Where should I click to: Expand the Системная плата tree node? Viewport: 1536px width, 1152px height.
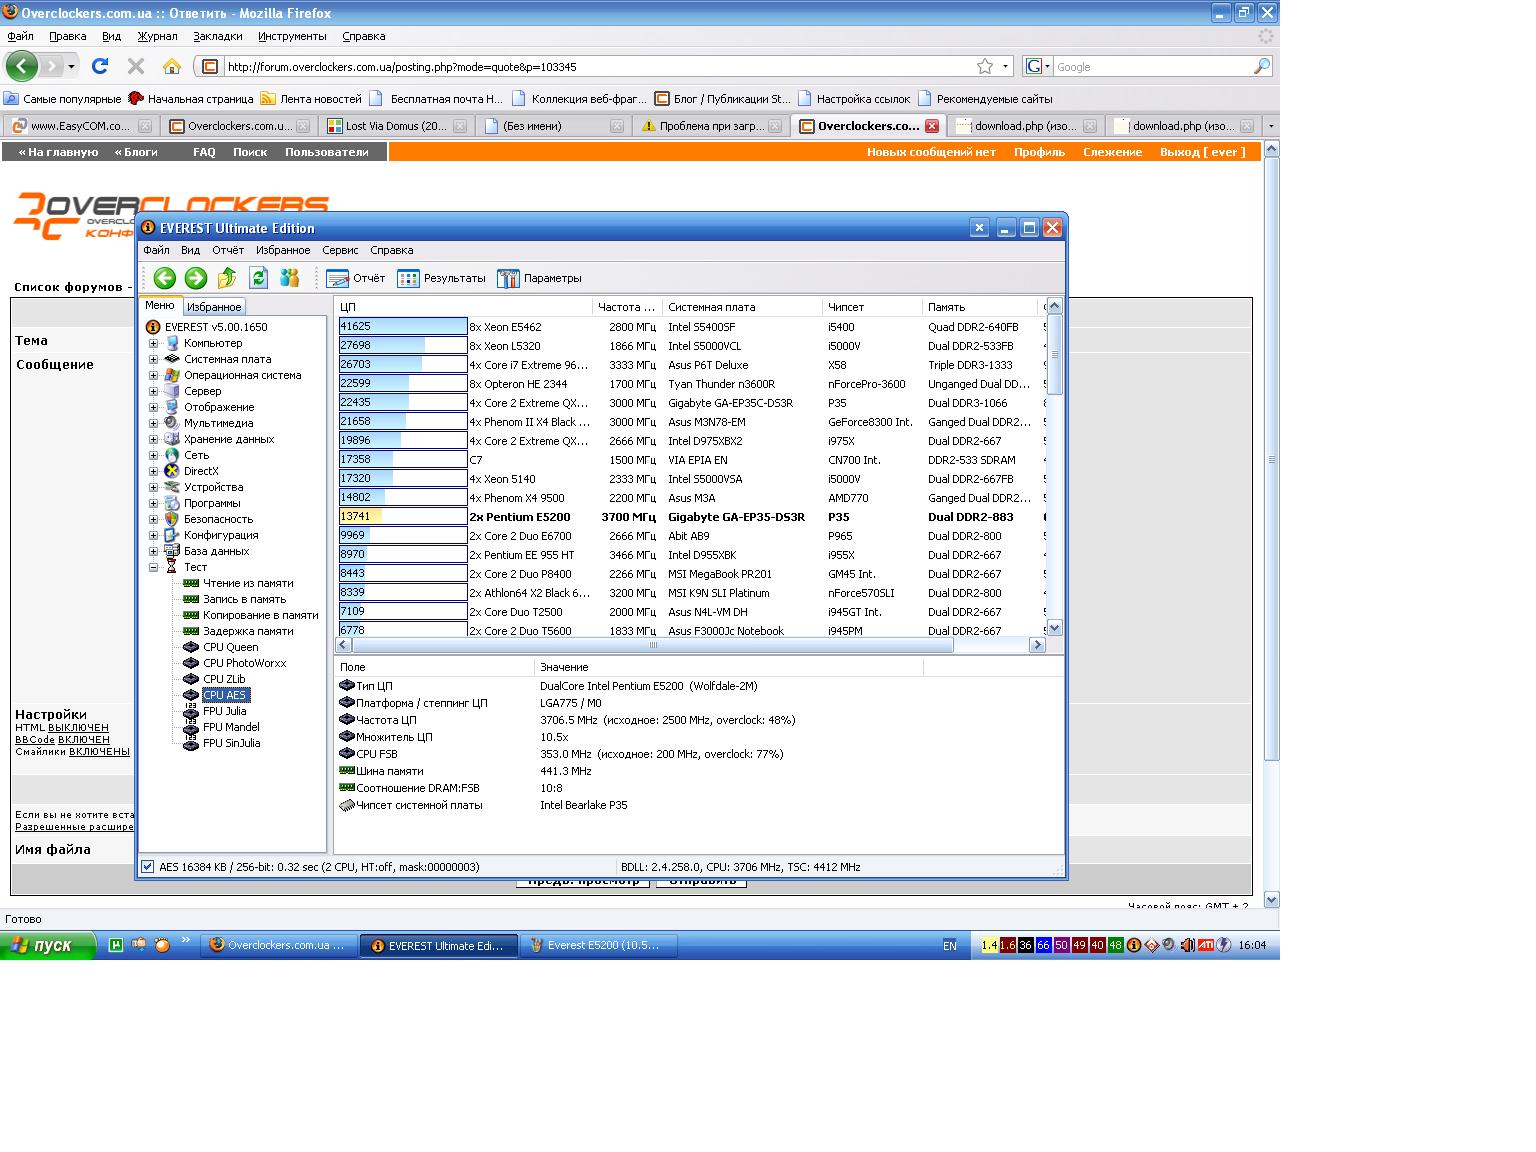pos(154,359)
